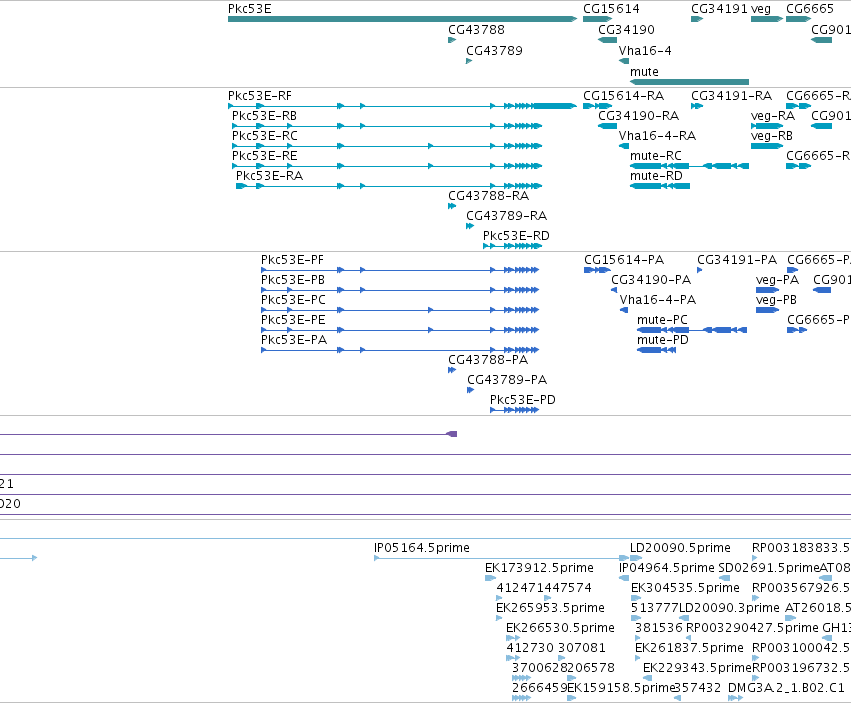
Task: Click the Vha16-4-RA transcript label
Action: pos(657,136)
